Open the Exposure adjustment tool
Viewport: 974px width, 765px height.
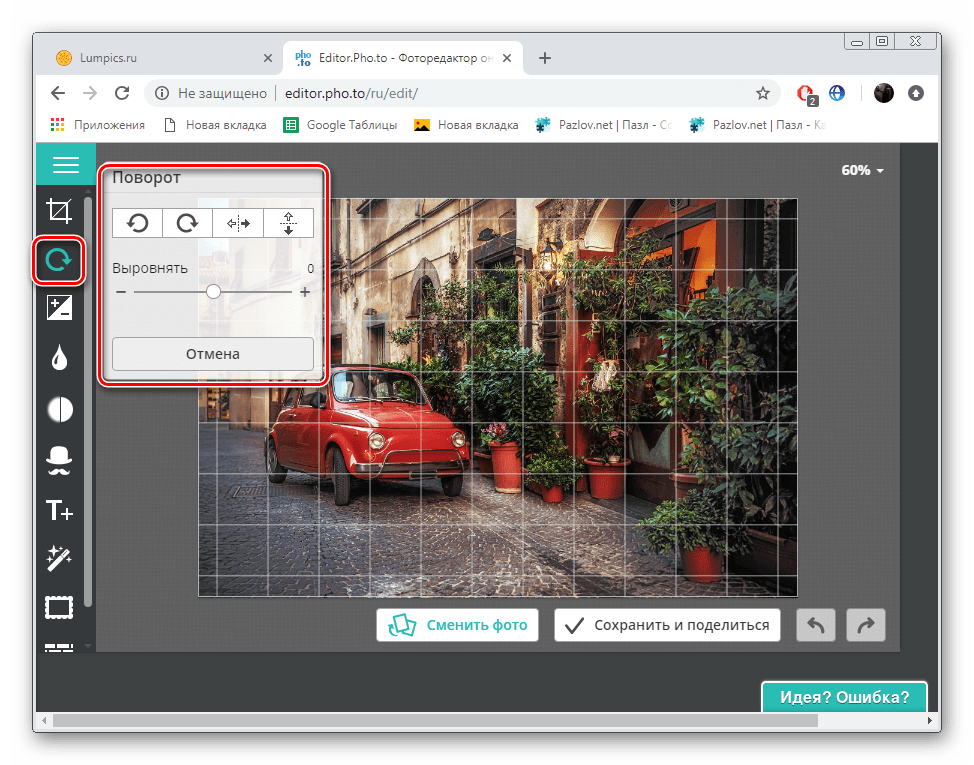click(x=59, y=307)
